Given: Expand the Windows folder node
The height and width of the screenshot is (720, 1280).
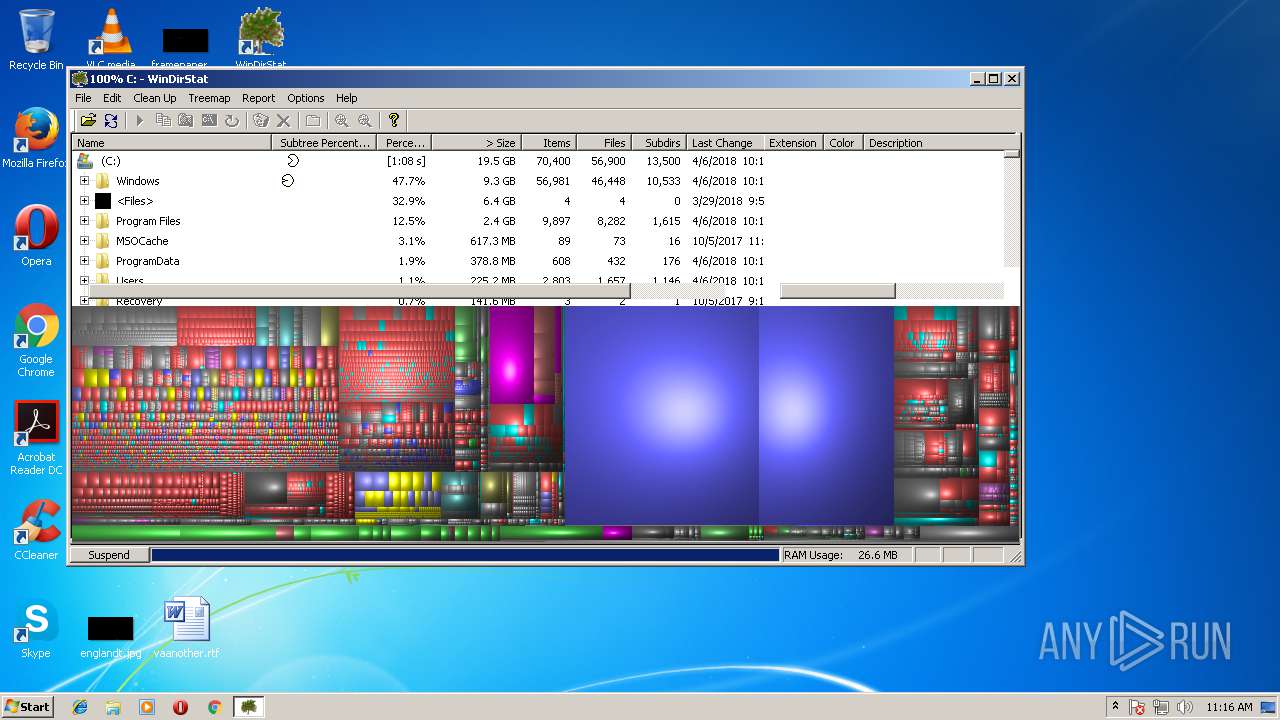Looking at the screenshot, I should (x=84, y=181).
